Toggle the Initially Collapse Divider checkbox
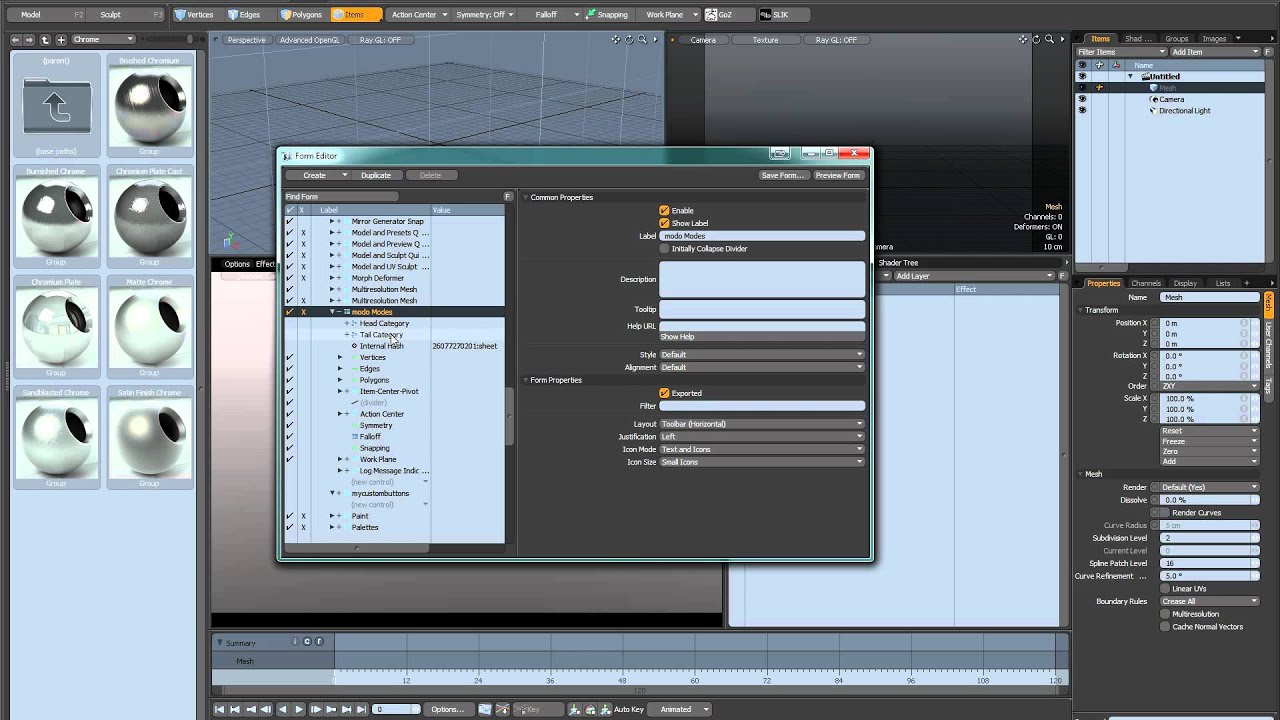 tap(664, 248)
